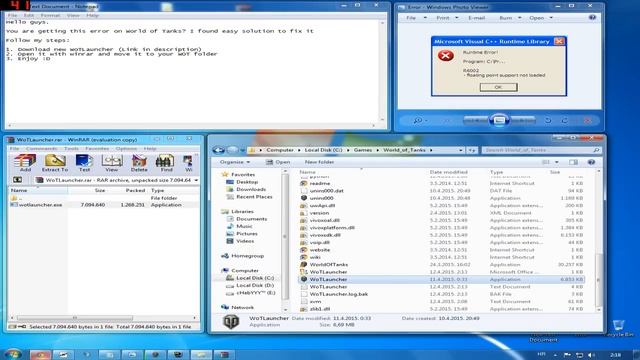Screen dimensions: 640x360
Task: Open the WinRAR Tools menu
Action: coord(71,149)
